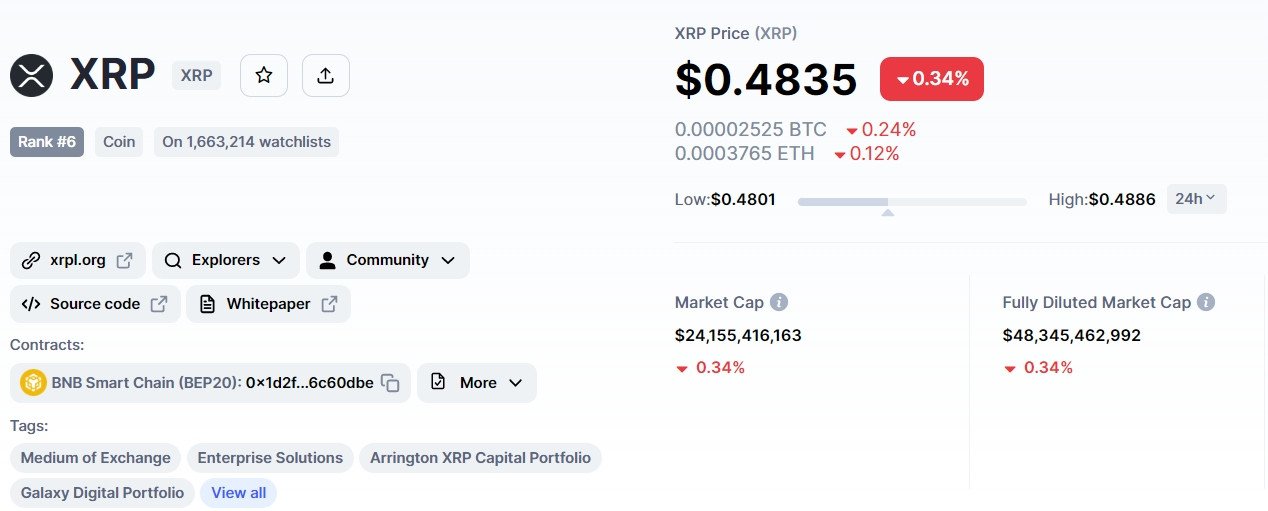The height and width of the screenshot is (511, 1268).
Task: Click the Market Cap info icon
Action: [x=779, y=302]
